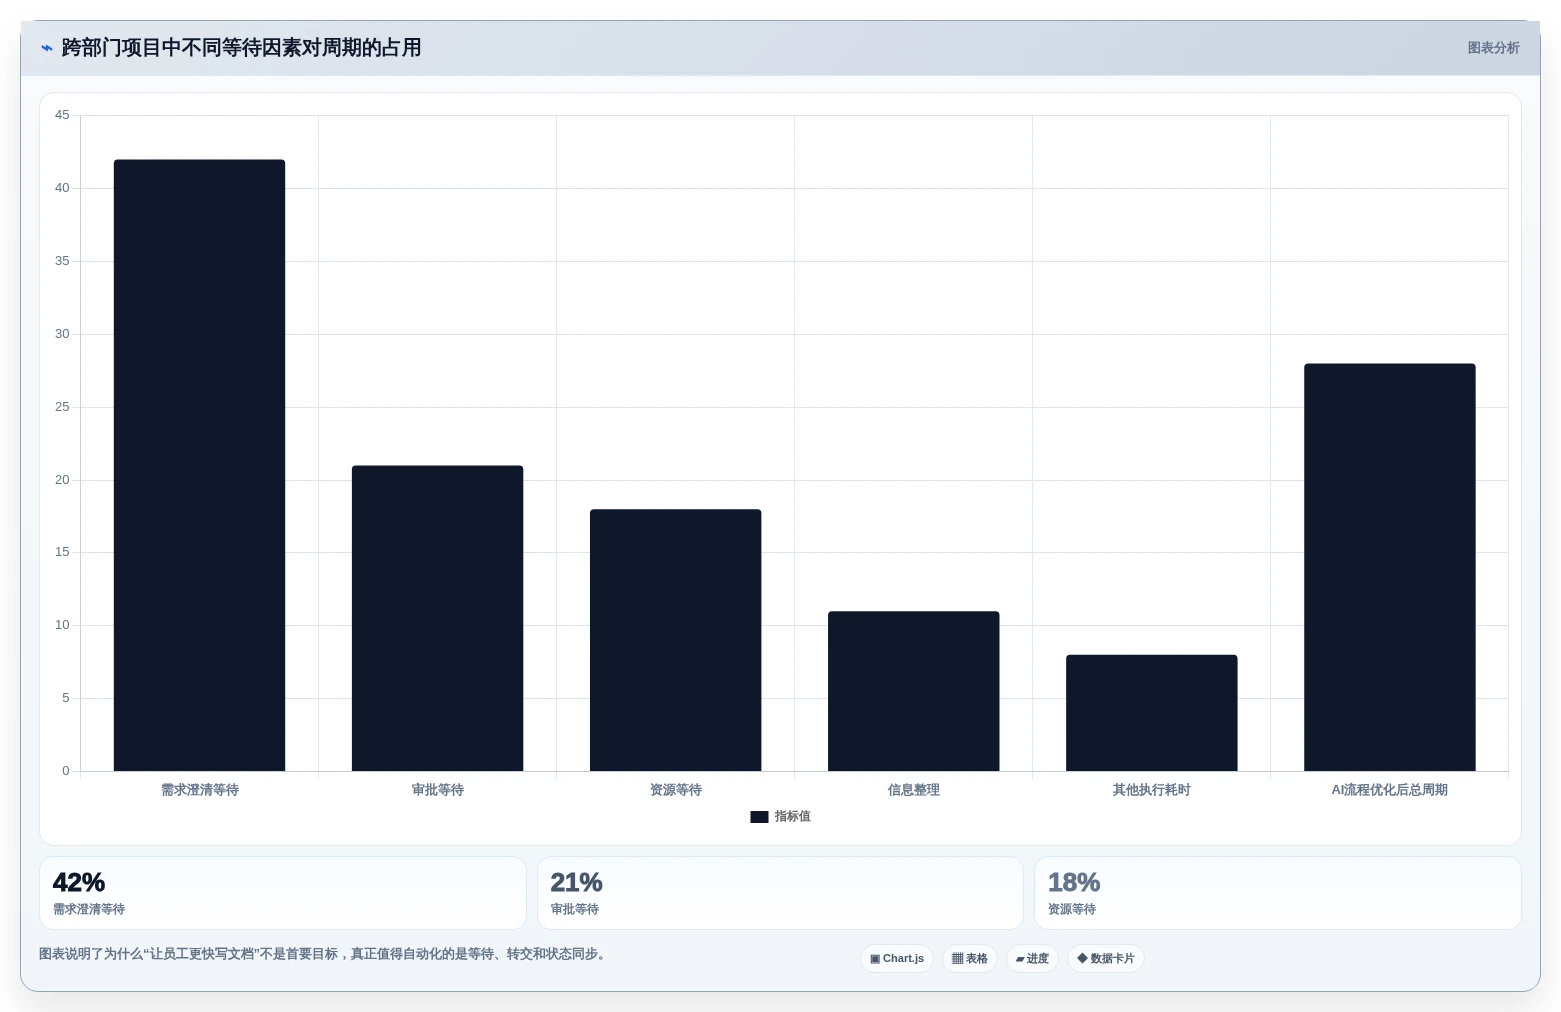This screenshot has height=1012, width=1561.
Task: Select the 资源等待 bar in the chart
Action: pyautogui.click(x=675, y=640)
